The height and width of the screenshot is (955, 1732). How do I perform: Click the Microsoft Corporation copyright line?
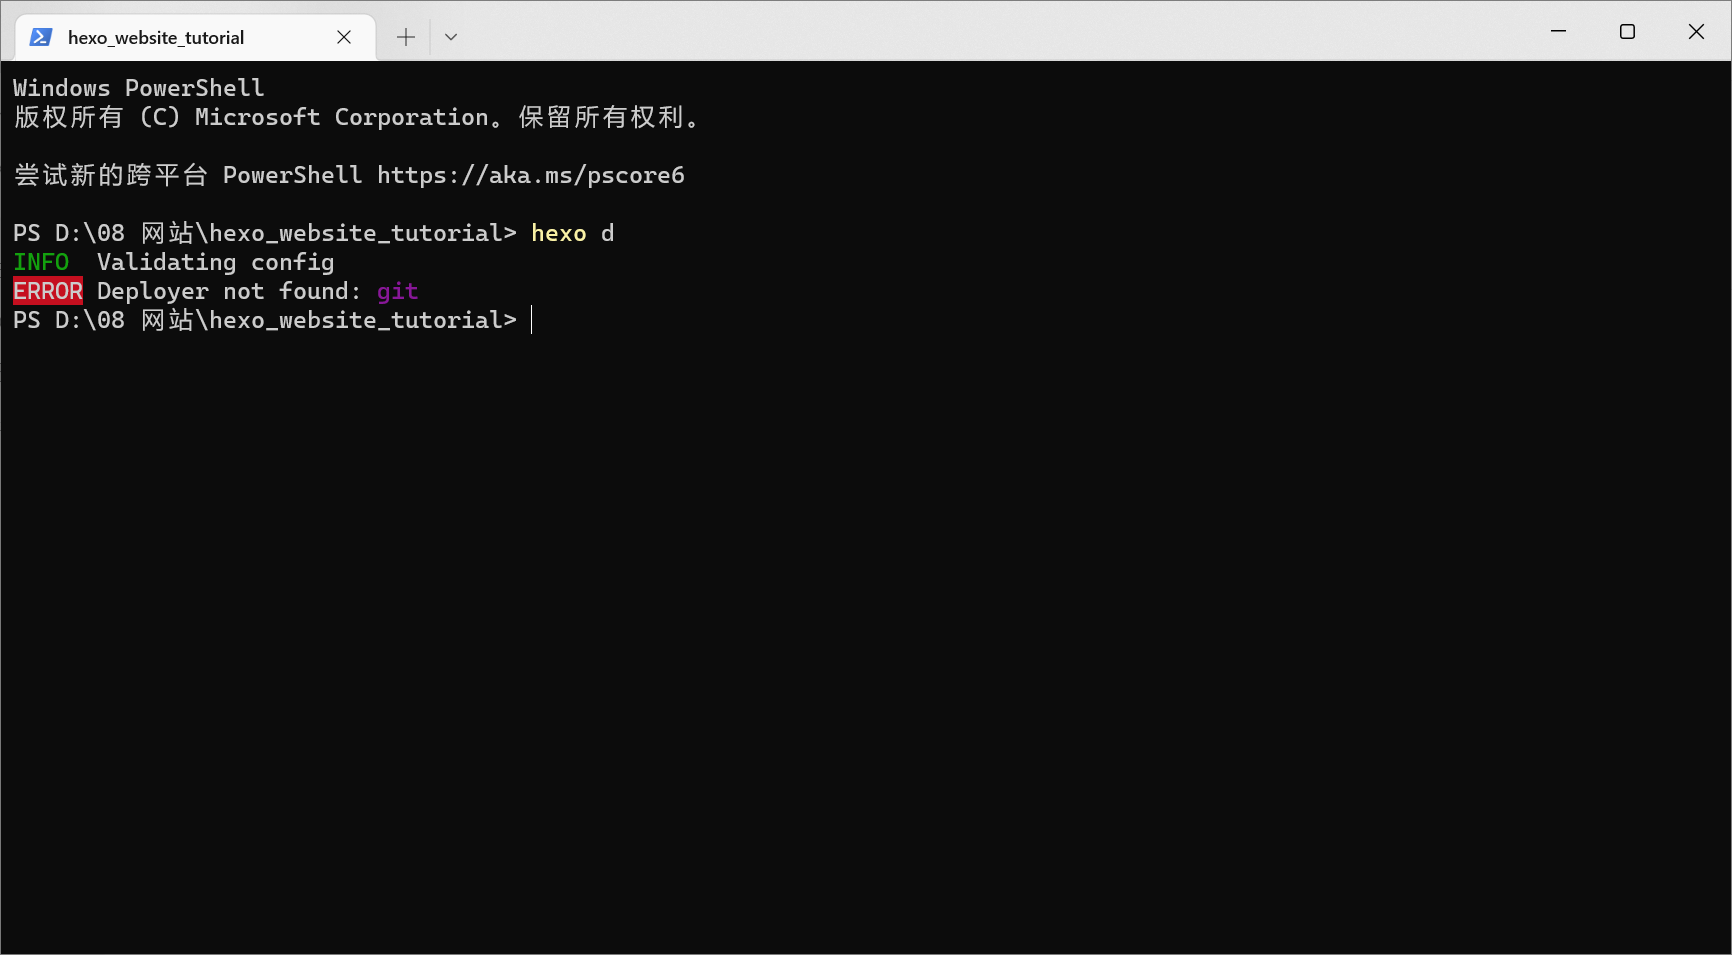point(355,117)
